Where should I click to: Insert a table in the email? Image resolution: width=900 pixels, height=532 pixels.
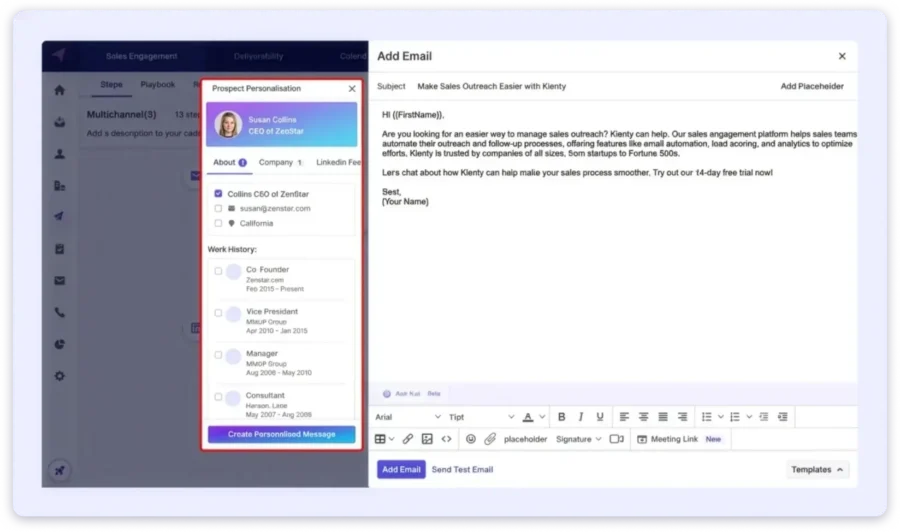pos(380,439)
